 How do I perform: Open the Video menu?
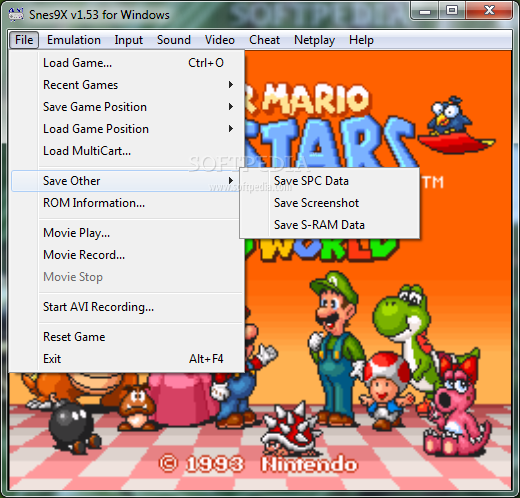click(x=220, y=40)
